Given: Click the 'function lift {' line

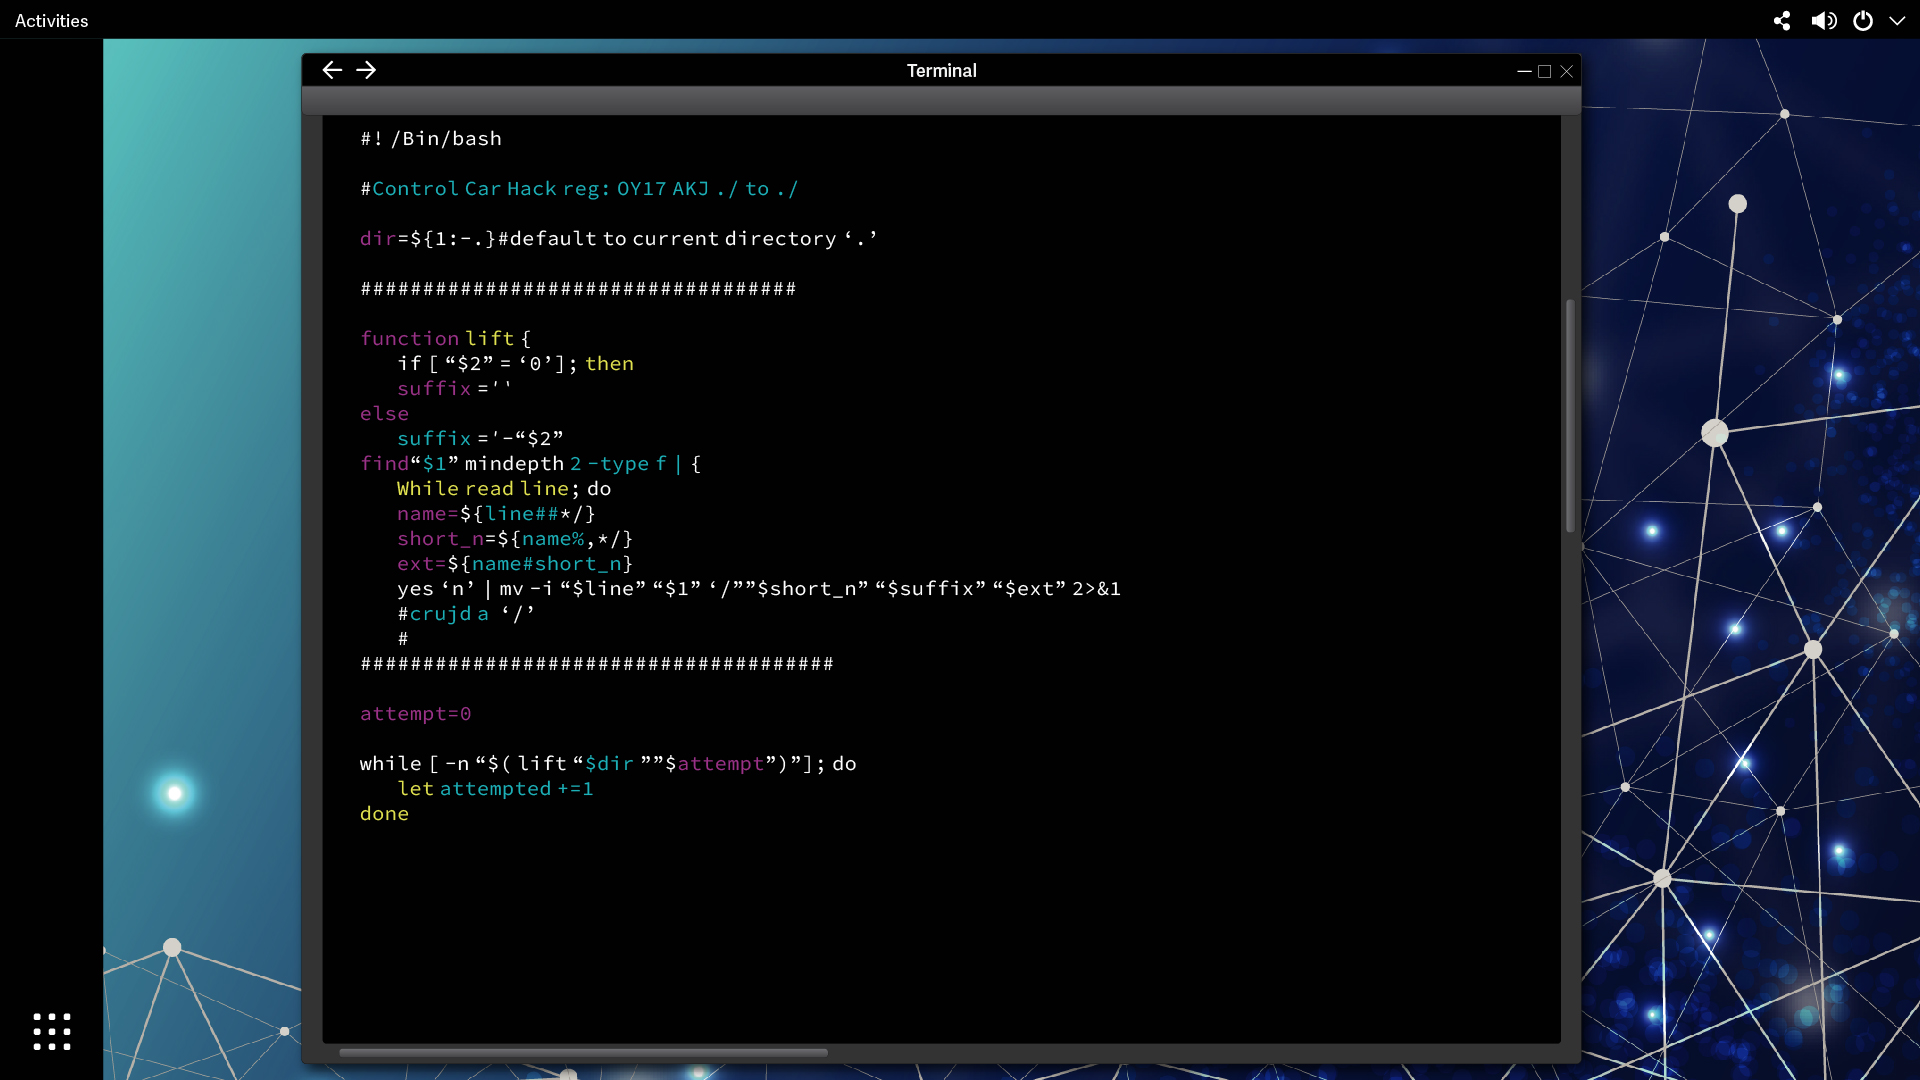Looking at the screenshot, I should pos(445,339).
